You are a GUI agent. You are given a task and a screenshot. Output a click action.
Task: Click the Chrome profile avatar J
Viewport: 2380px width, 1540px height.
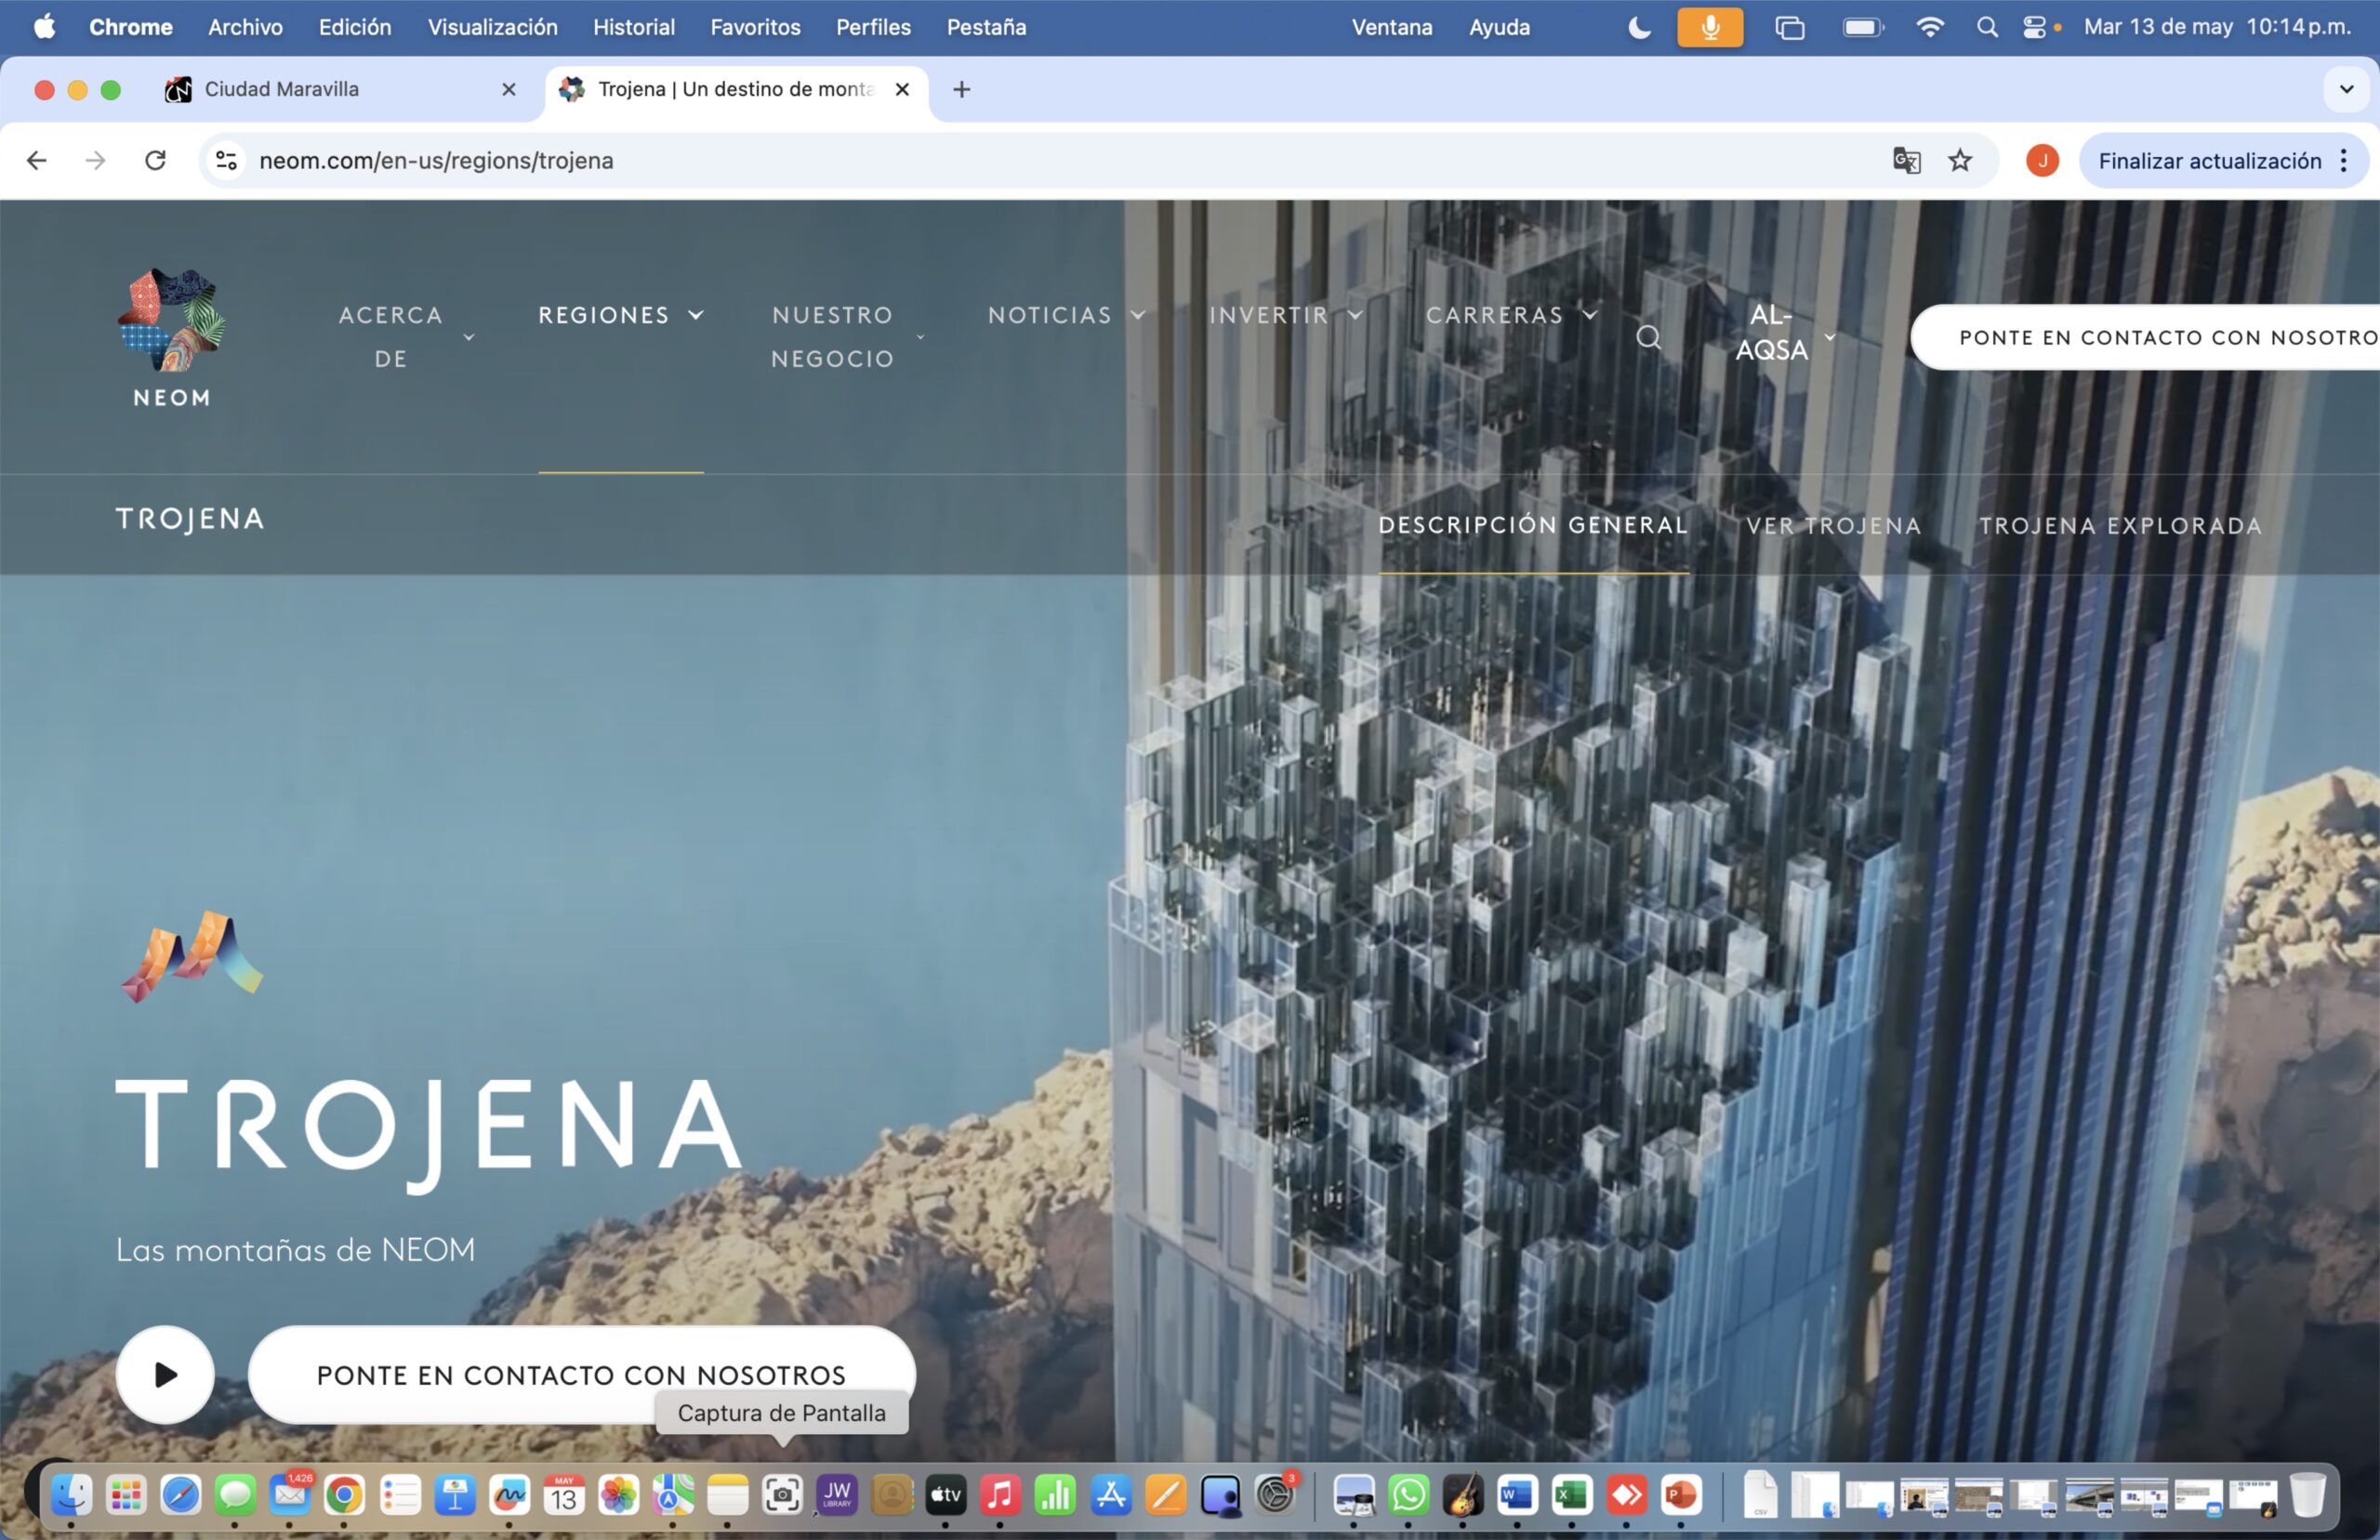pyautogui.click(x=2042, y=161)
